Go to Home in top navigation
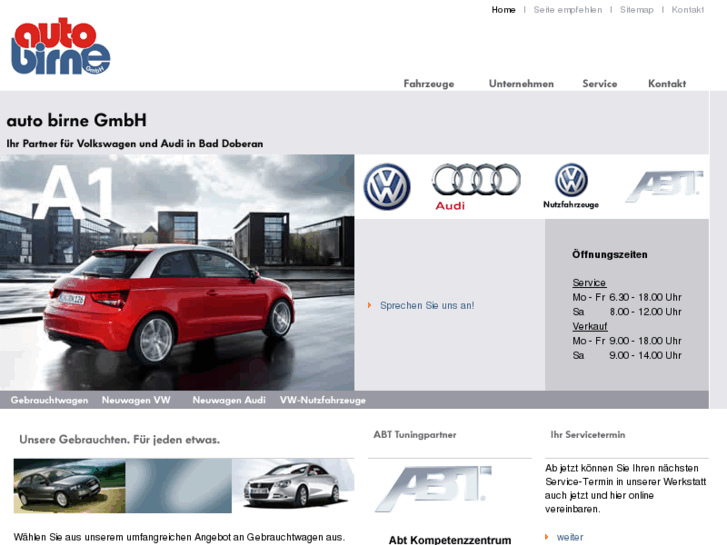The image size is (727, 545). click(504, 10)
